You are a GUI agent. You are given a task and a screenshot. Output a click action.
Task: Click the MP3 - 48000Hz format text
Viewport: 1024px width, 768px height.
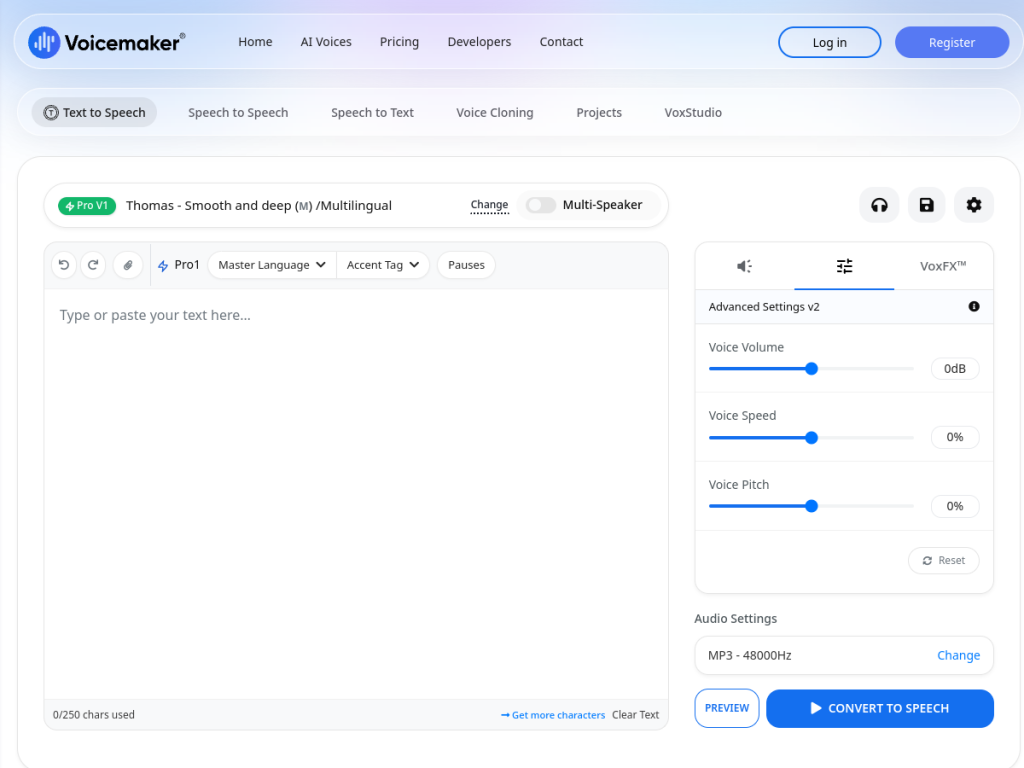[x=750, y=655]
